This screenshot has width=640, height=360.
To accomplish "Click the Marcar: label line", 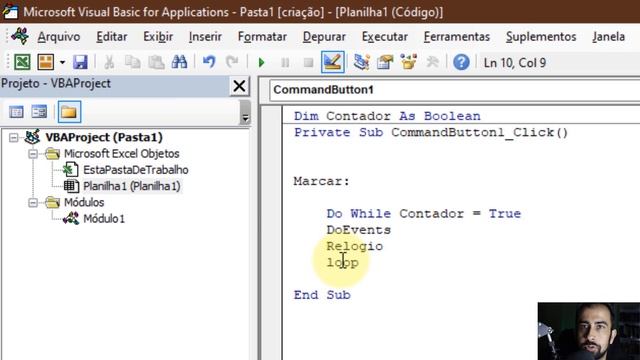I will click(x=322, y=181).
